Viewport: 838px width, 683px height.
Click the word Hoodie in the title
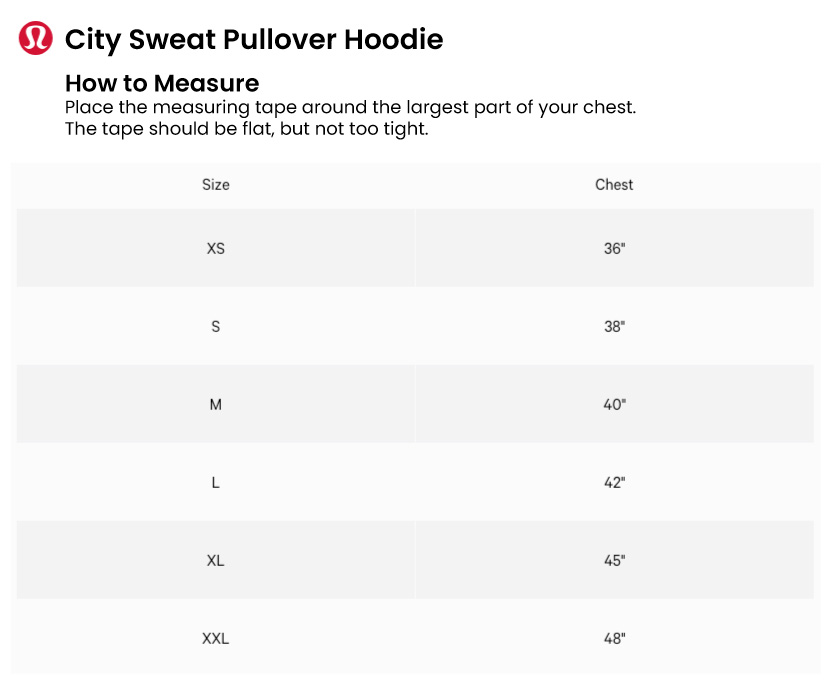pos(393,40)
